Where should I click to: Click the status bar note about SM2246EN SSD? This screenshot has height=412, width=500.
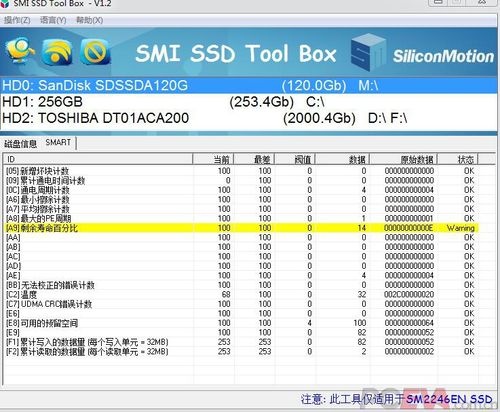point(396,399)
